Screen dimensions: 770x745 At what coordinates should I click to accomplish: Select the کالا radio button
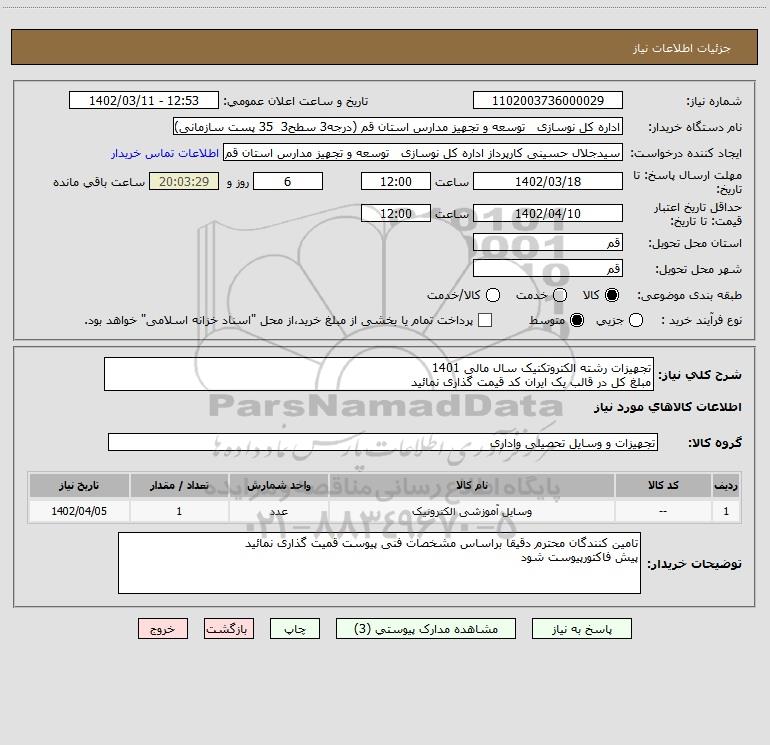(612, 295)
